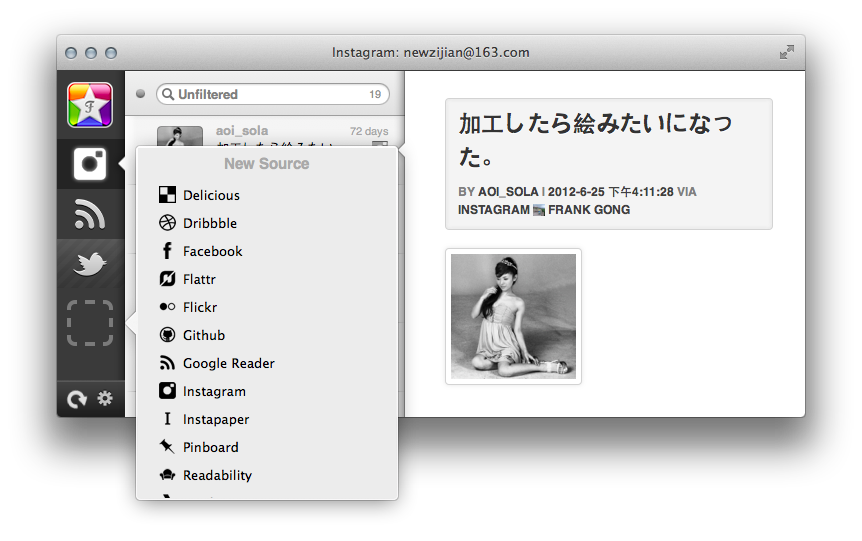Open the rainbow star Favs app icon

click(x=90, y=104)
